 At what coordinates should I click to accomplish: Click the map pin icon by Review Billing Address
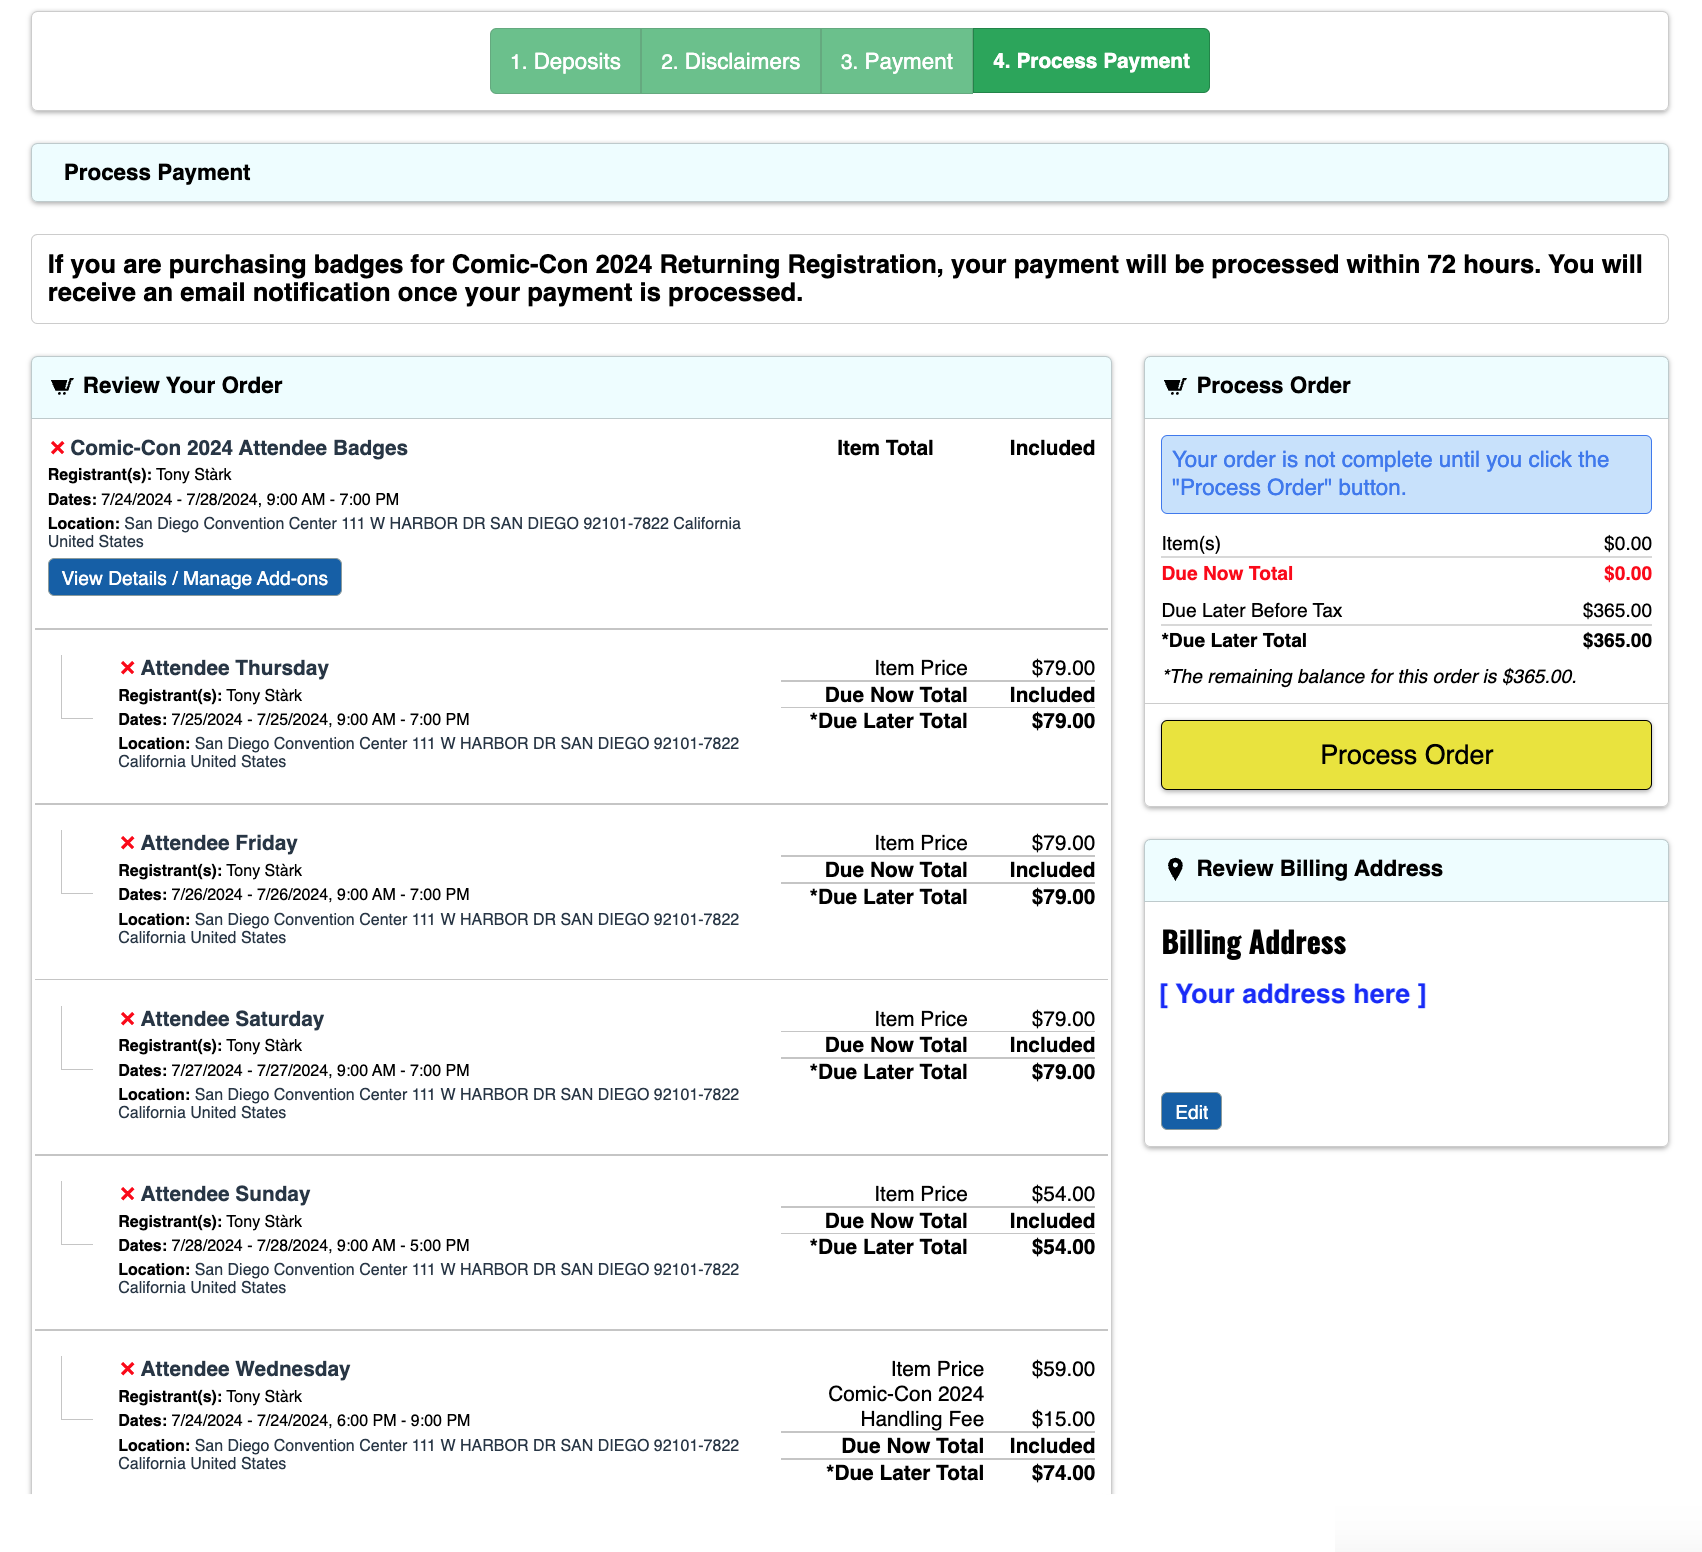(x=1175, y=869)
